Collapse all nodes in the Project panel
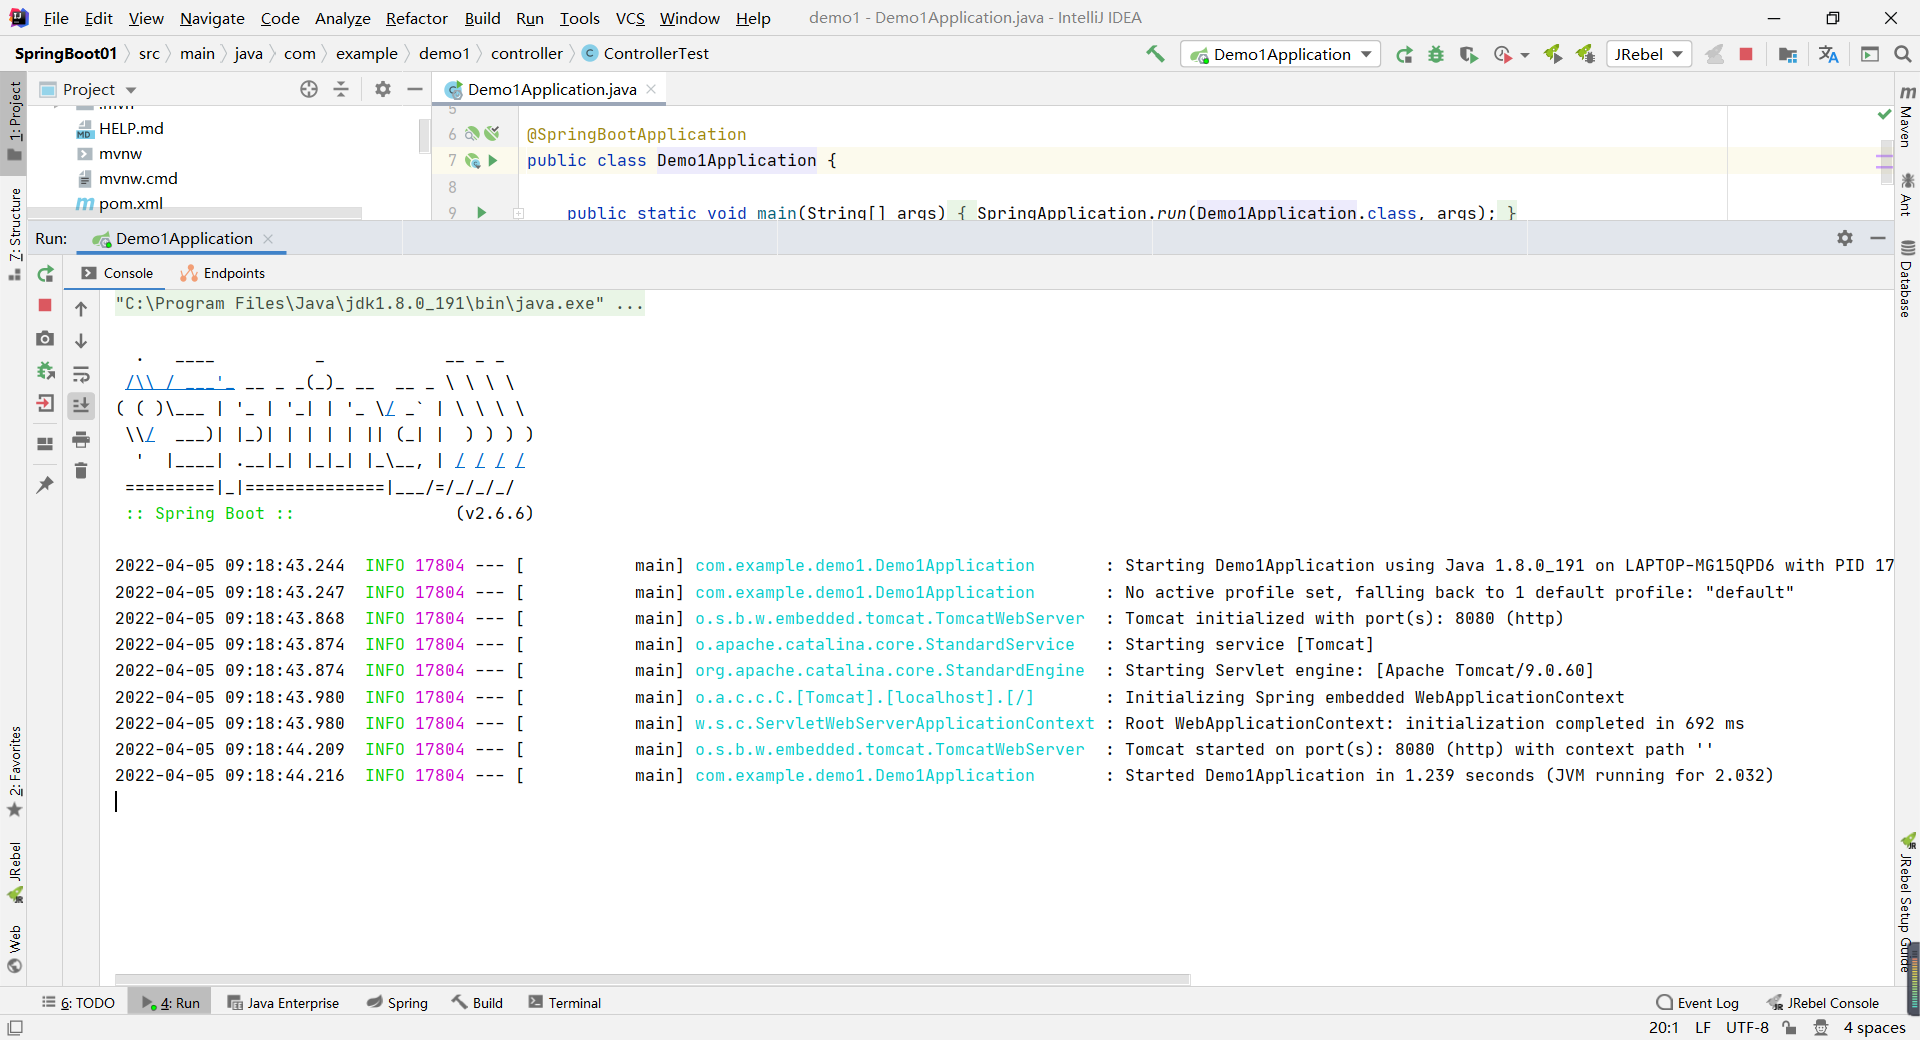The width and height of the screenshot is (1920, 1040). (x=341, y=89)
